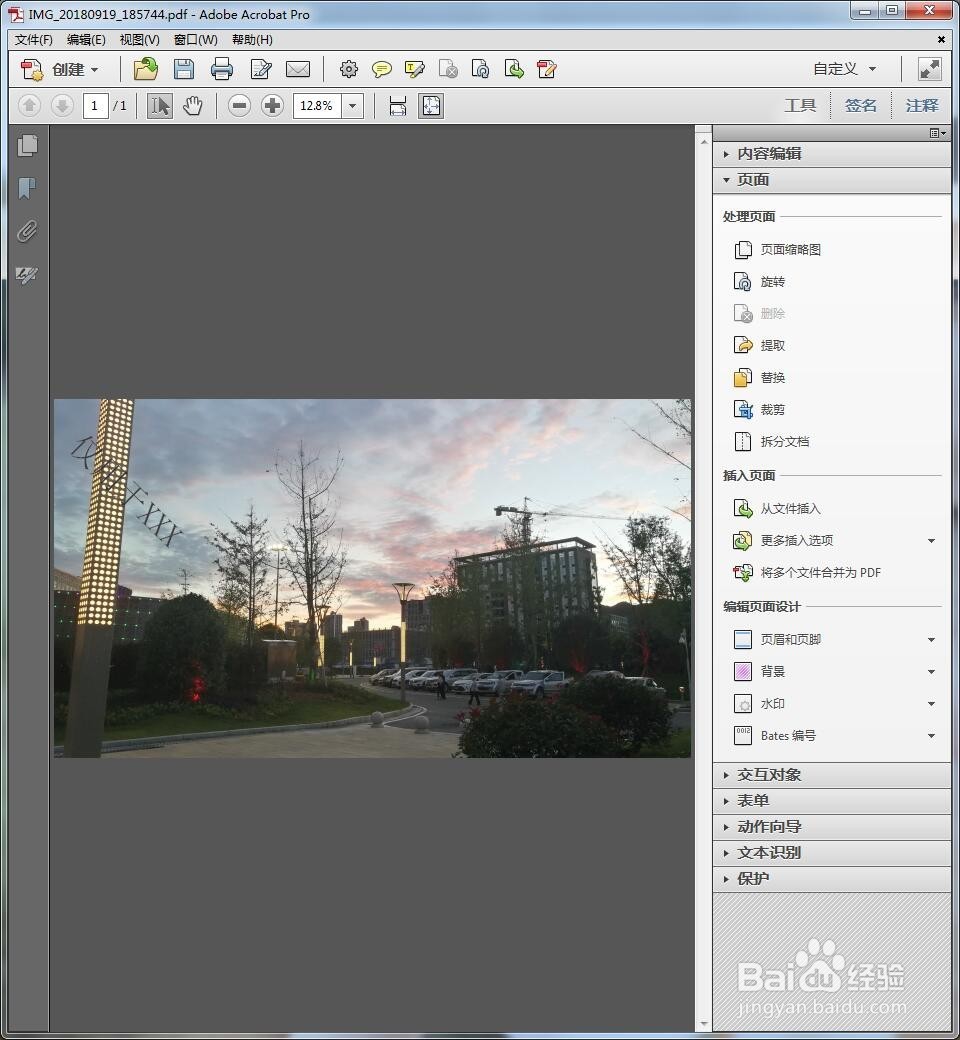960x1040 pixels.
Task: Open the 页眉和页脚 tool
Action: [788, 639]
